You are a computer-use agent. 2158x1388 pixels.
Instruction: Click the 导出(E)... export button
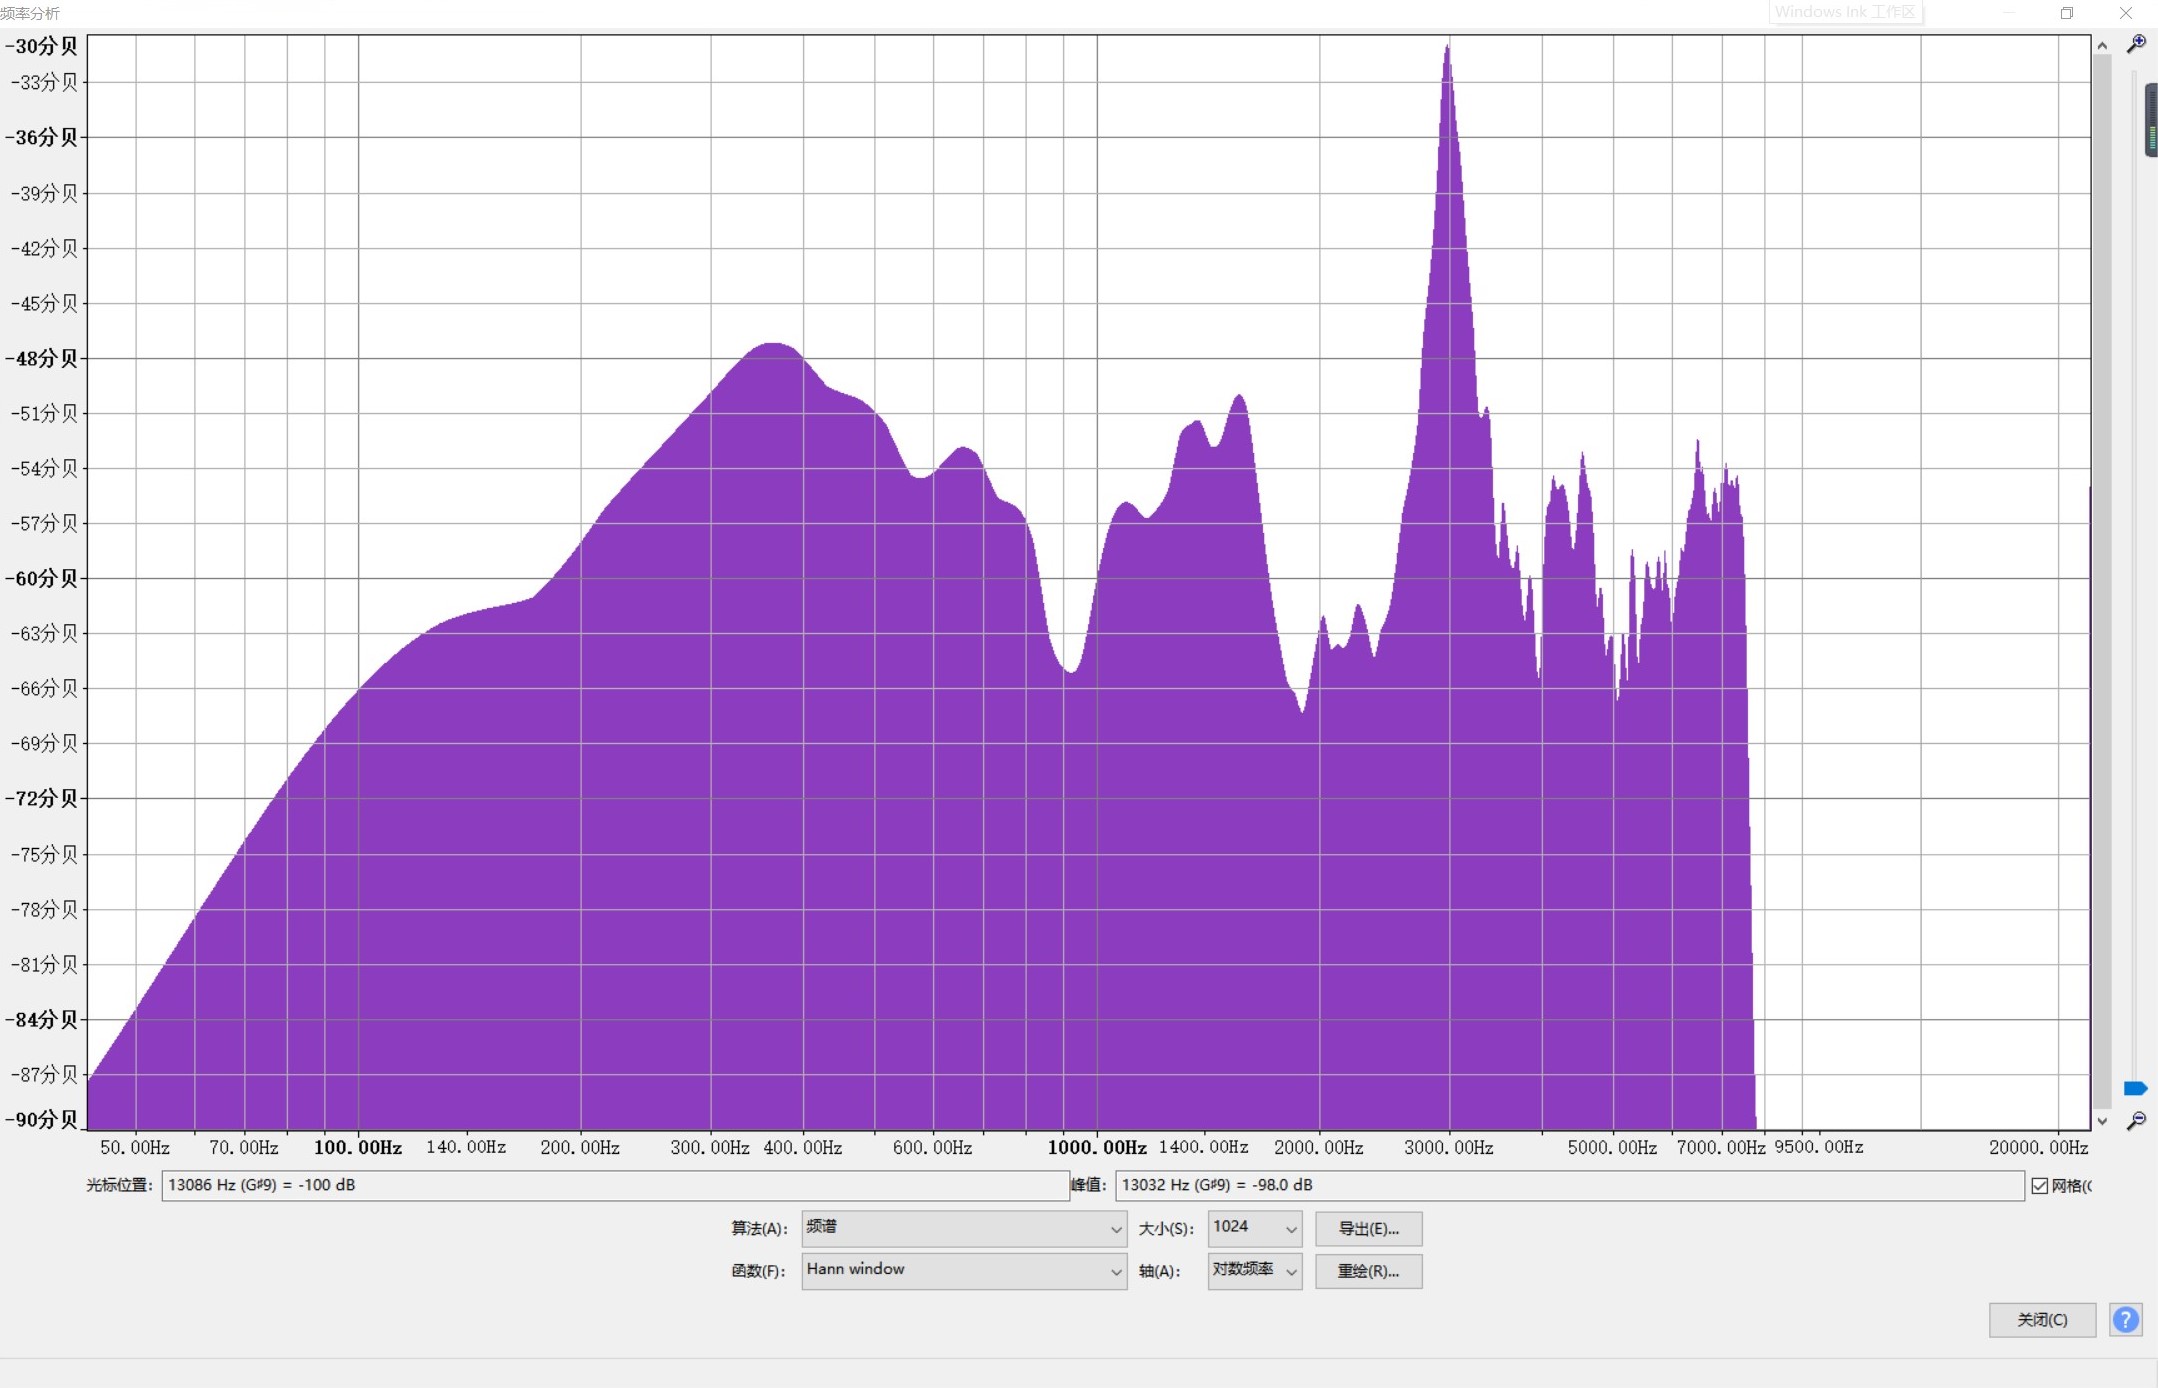(1368, 1229)
